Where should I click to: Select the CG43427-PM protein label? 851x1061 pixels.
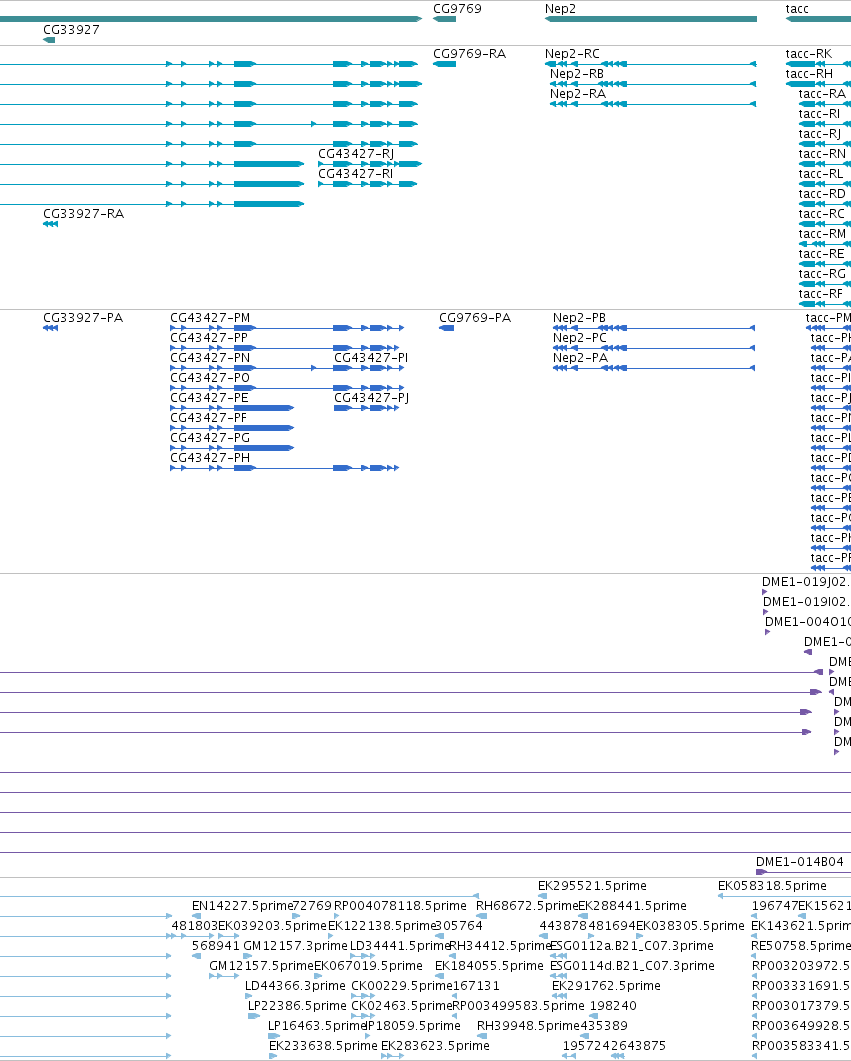210,317
